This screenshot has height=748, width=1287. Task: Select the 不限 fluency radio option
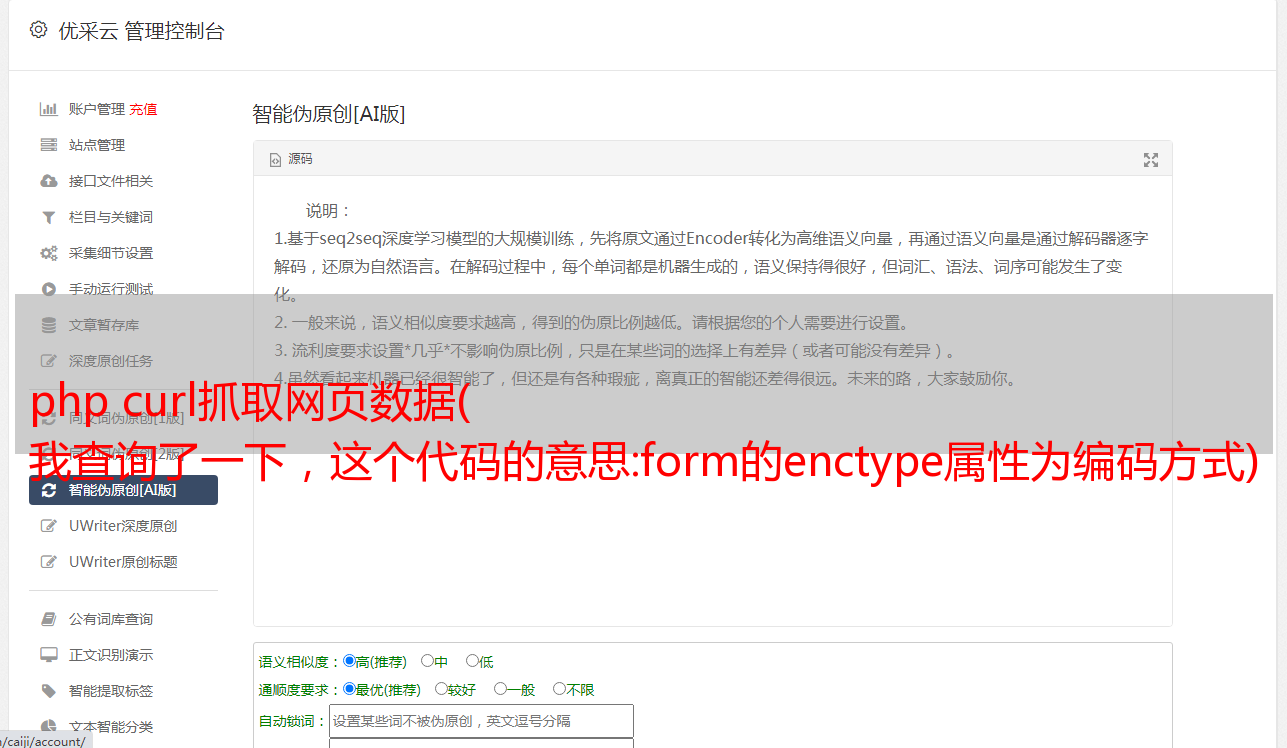(x=559, y=688)
